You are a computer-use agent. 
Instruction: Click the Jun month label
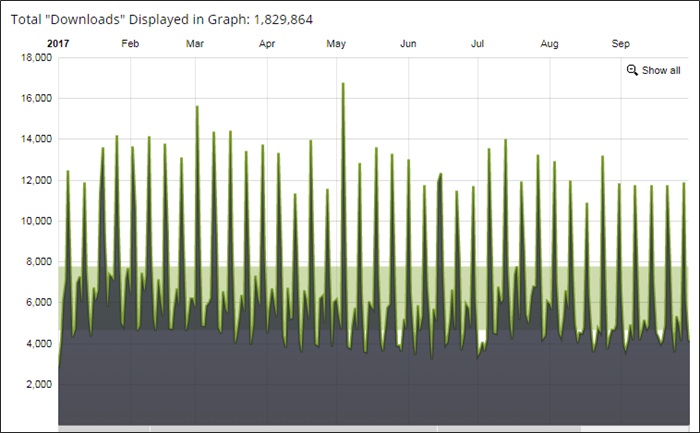click(408, 43)
